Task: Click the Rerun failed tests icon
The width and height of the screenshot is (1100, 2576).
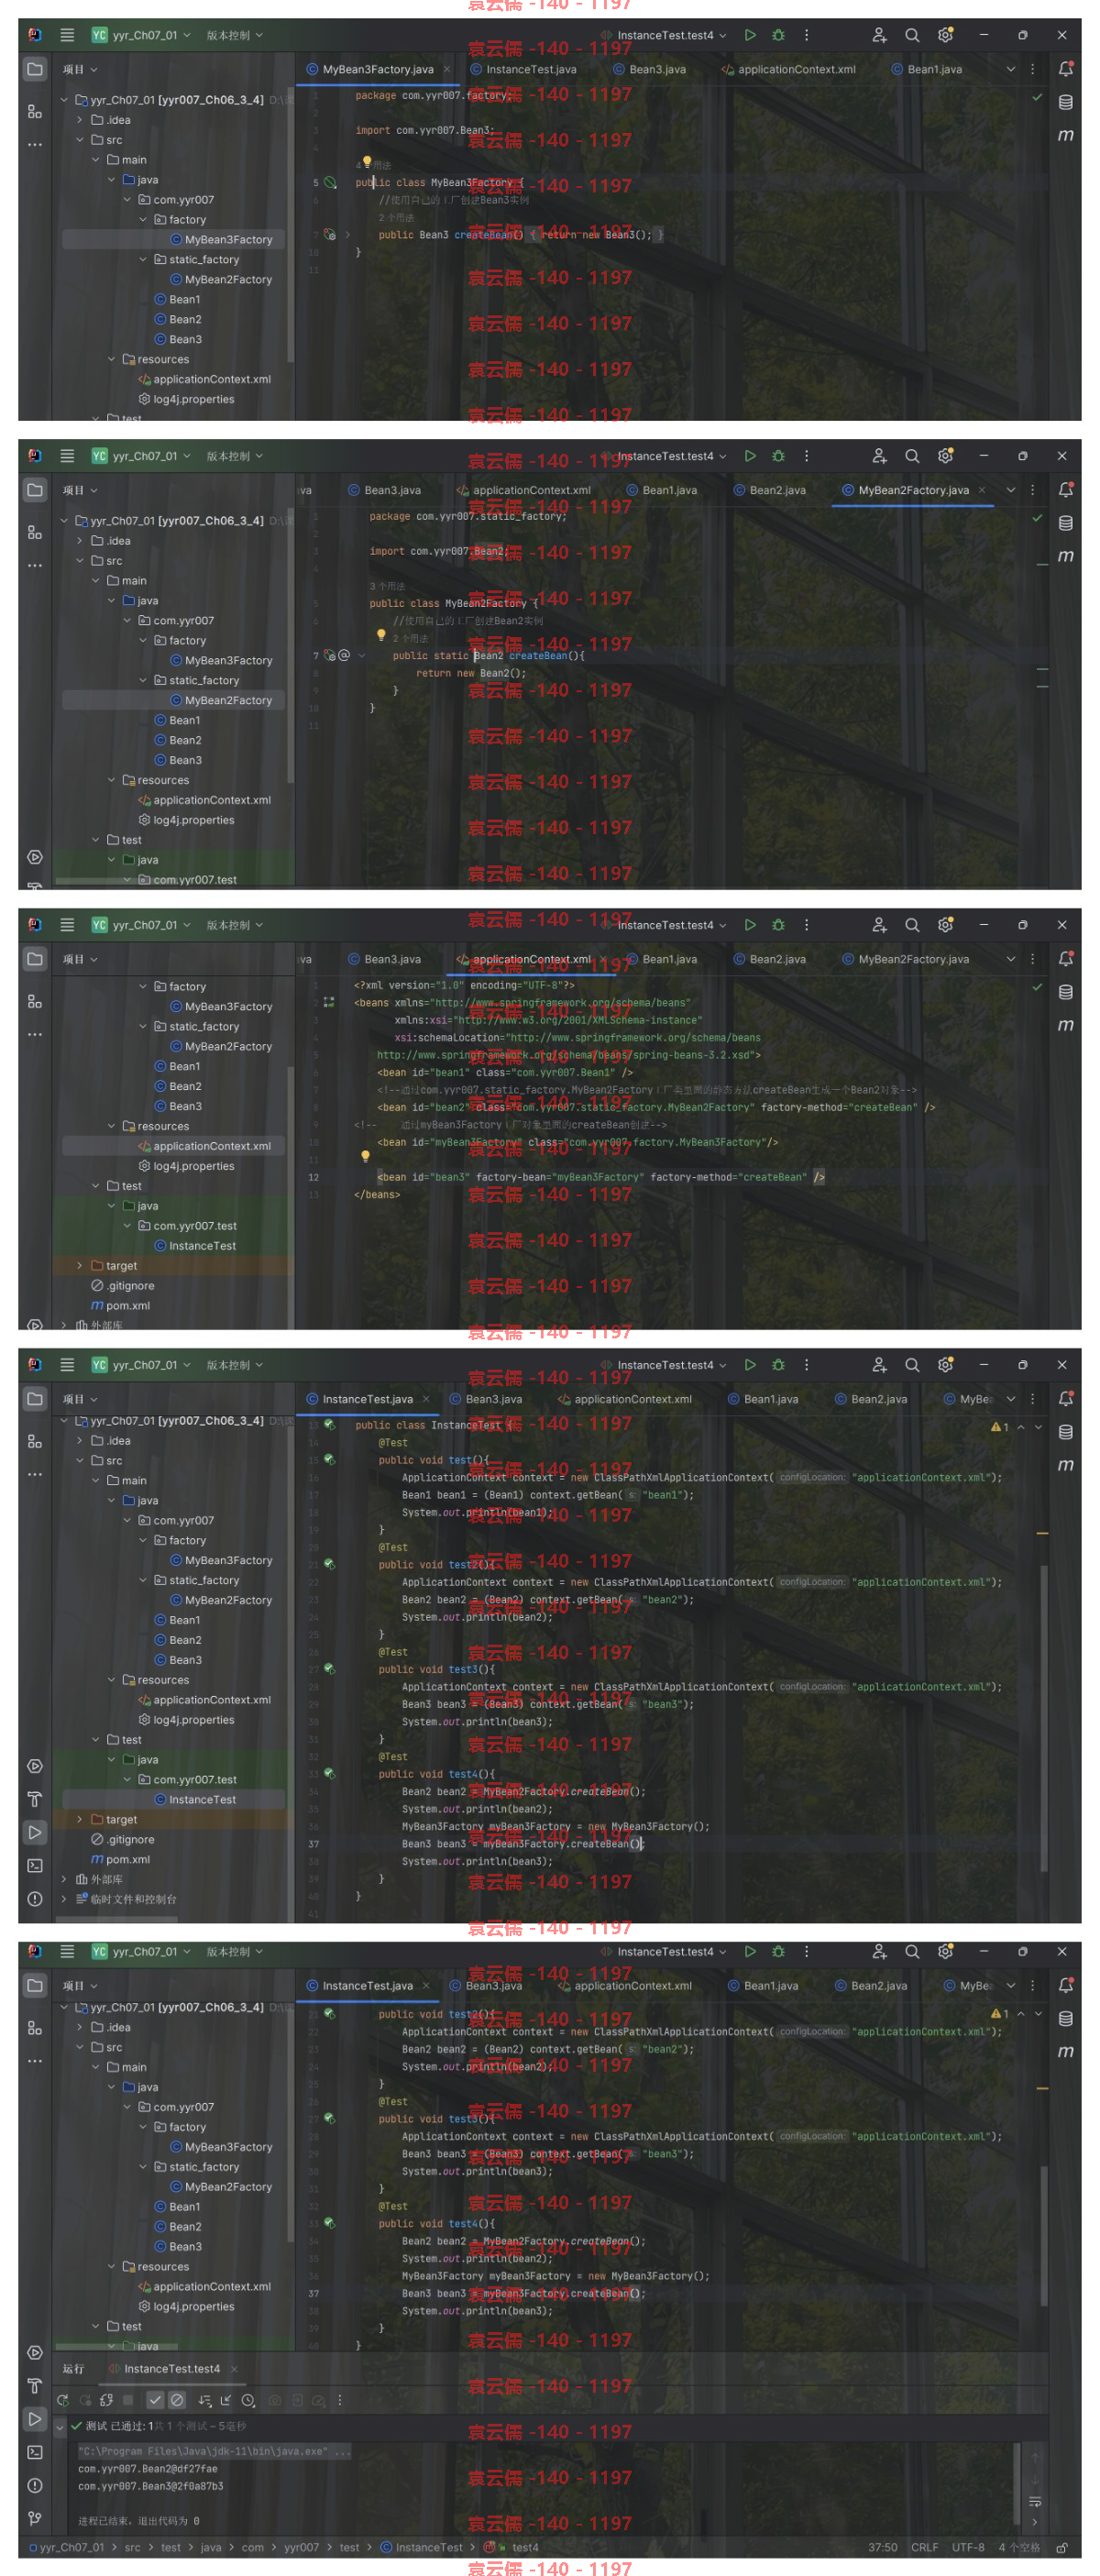Action: point(85,2400)
